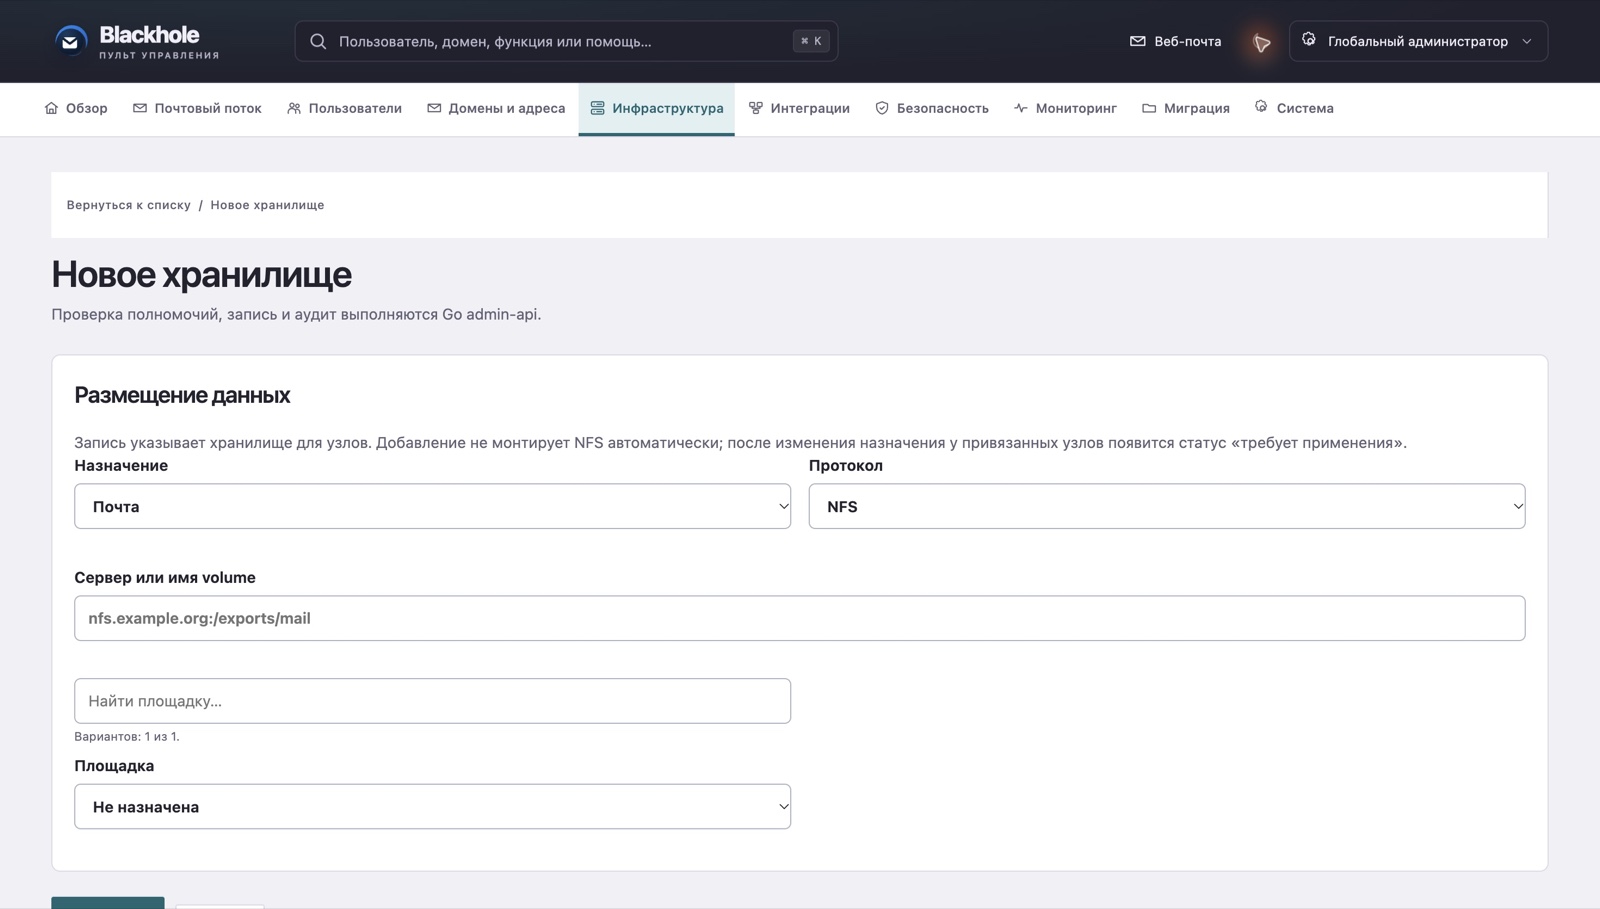Viewport: 1600px width, 909px height.
Task: Focus the Сервер или имя volume field
Action: coord(799,618)
